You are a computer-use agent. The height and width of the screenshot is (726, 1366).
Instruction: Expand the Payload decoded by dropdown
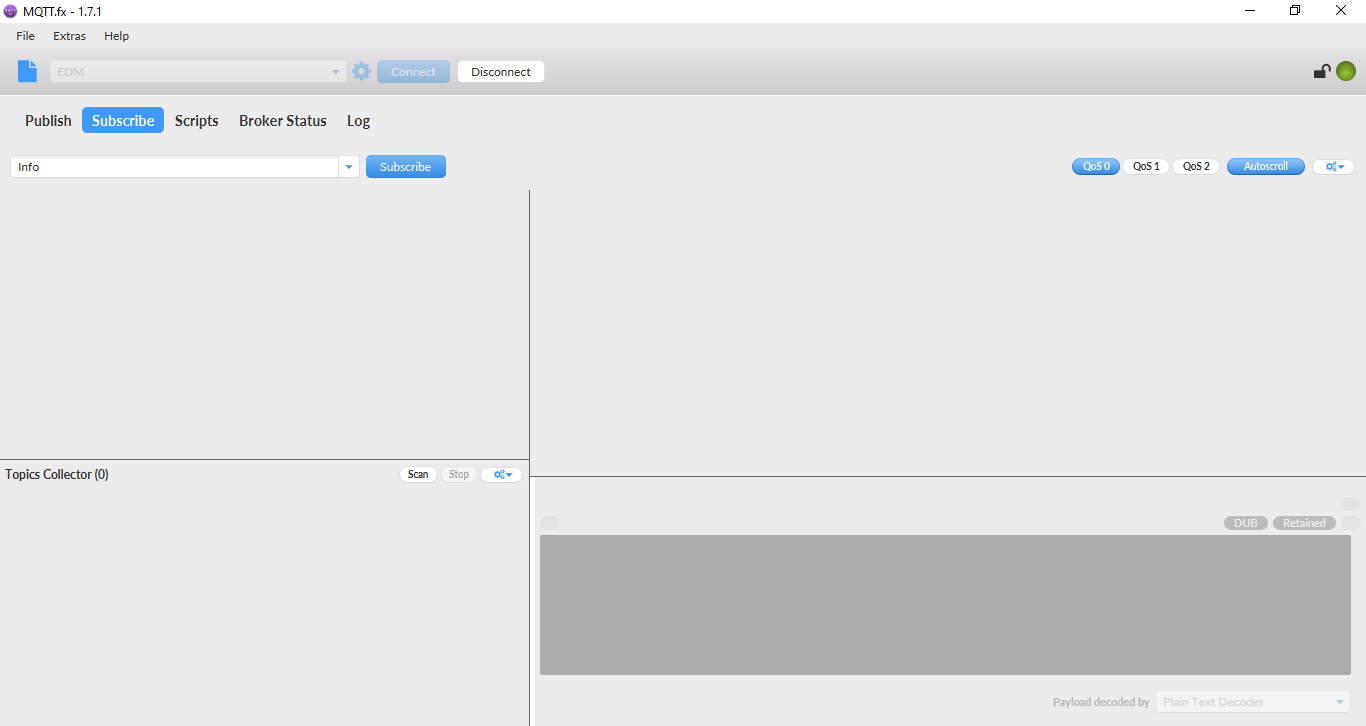point(1252,701)
